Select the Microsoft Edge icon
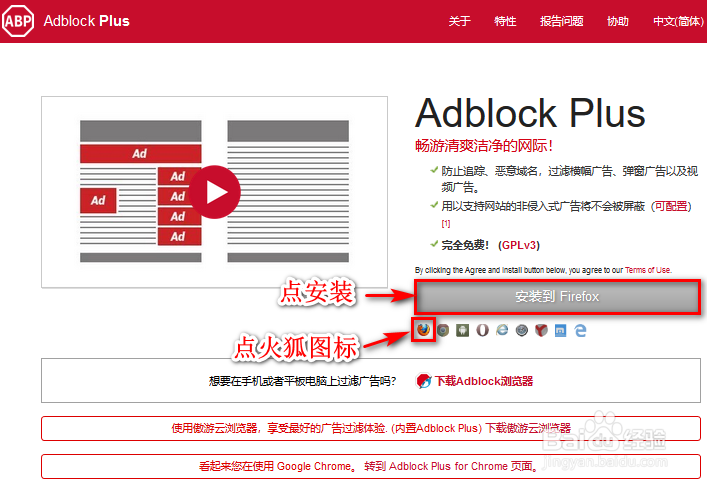 pos(580,330)
